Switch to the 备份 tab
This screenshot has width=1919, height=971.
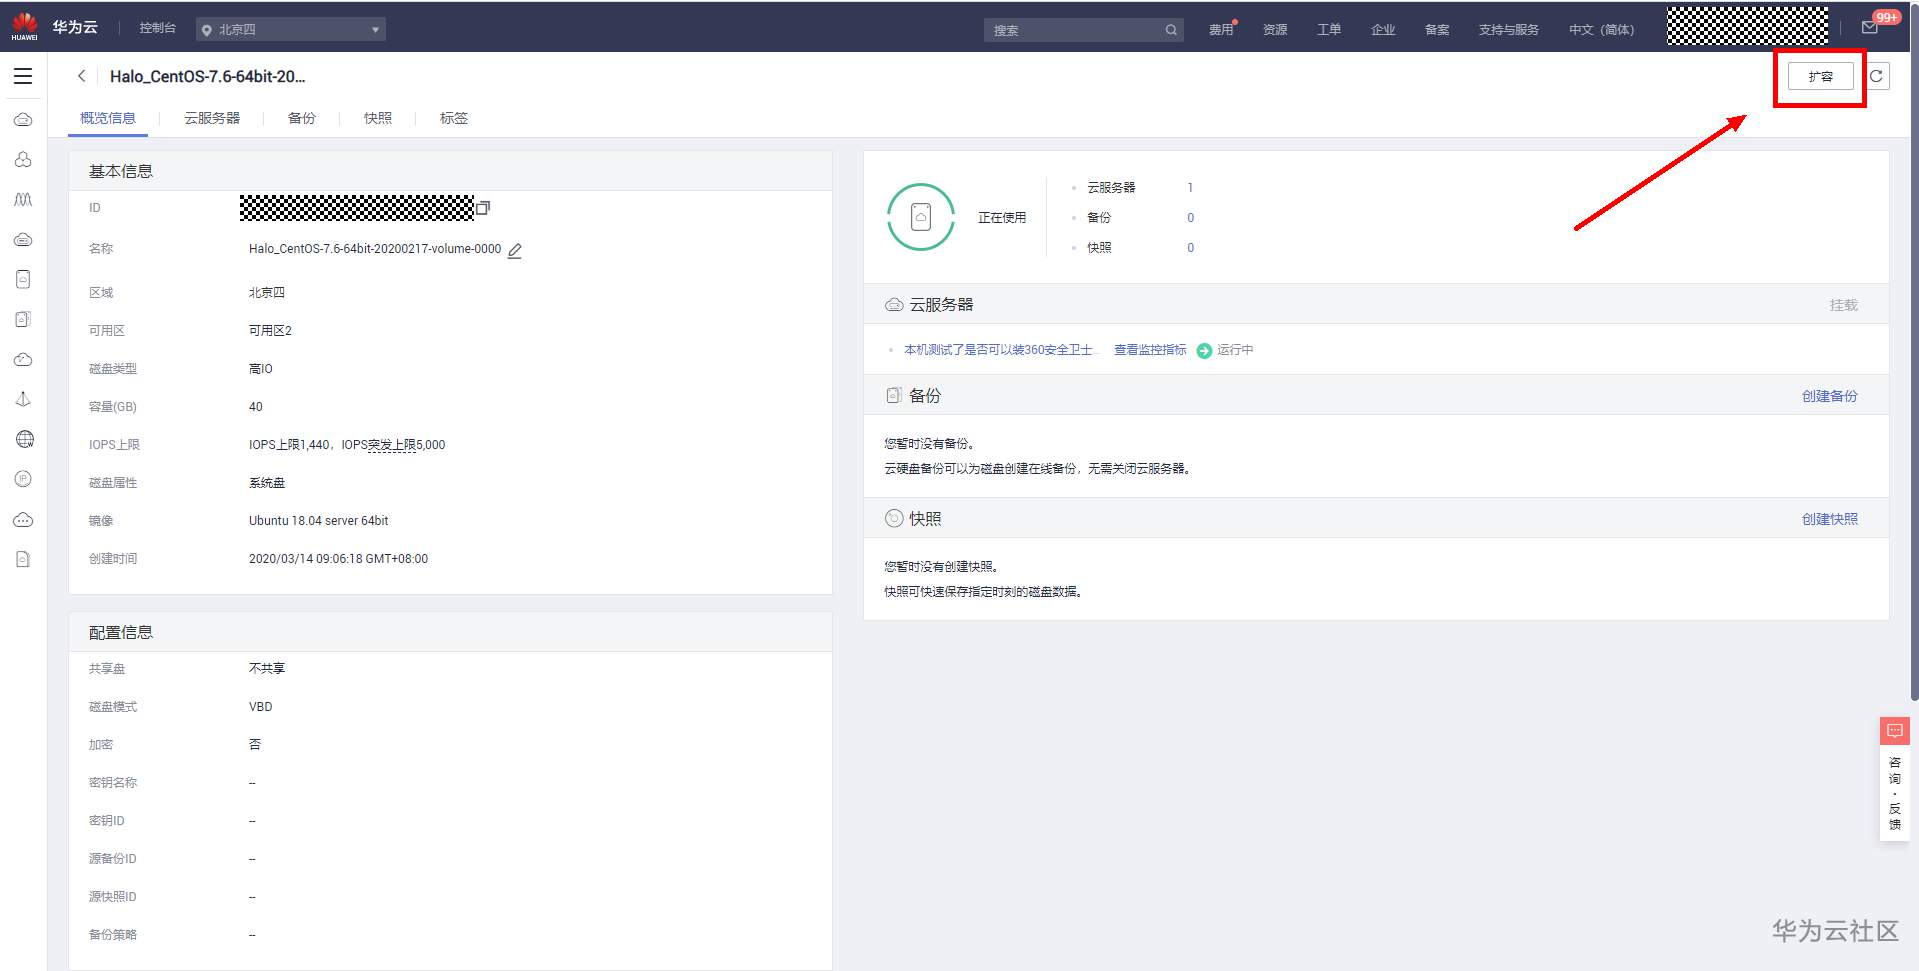click(302, 118)
